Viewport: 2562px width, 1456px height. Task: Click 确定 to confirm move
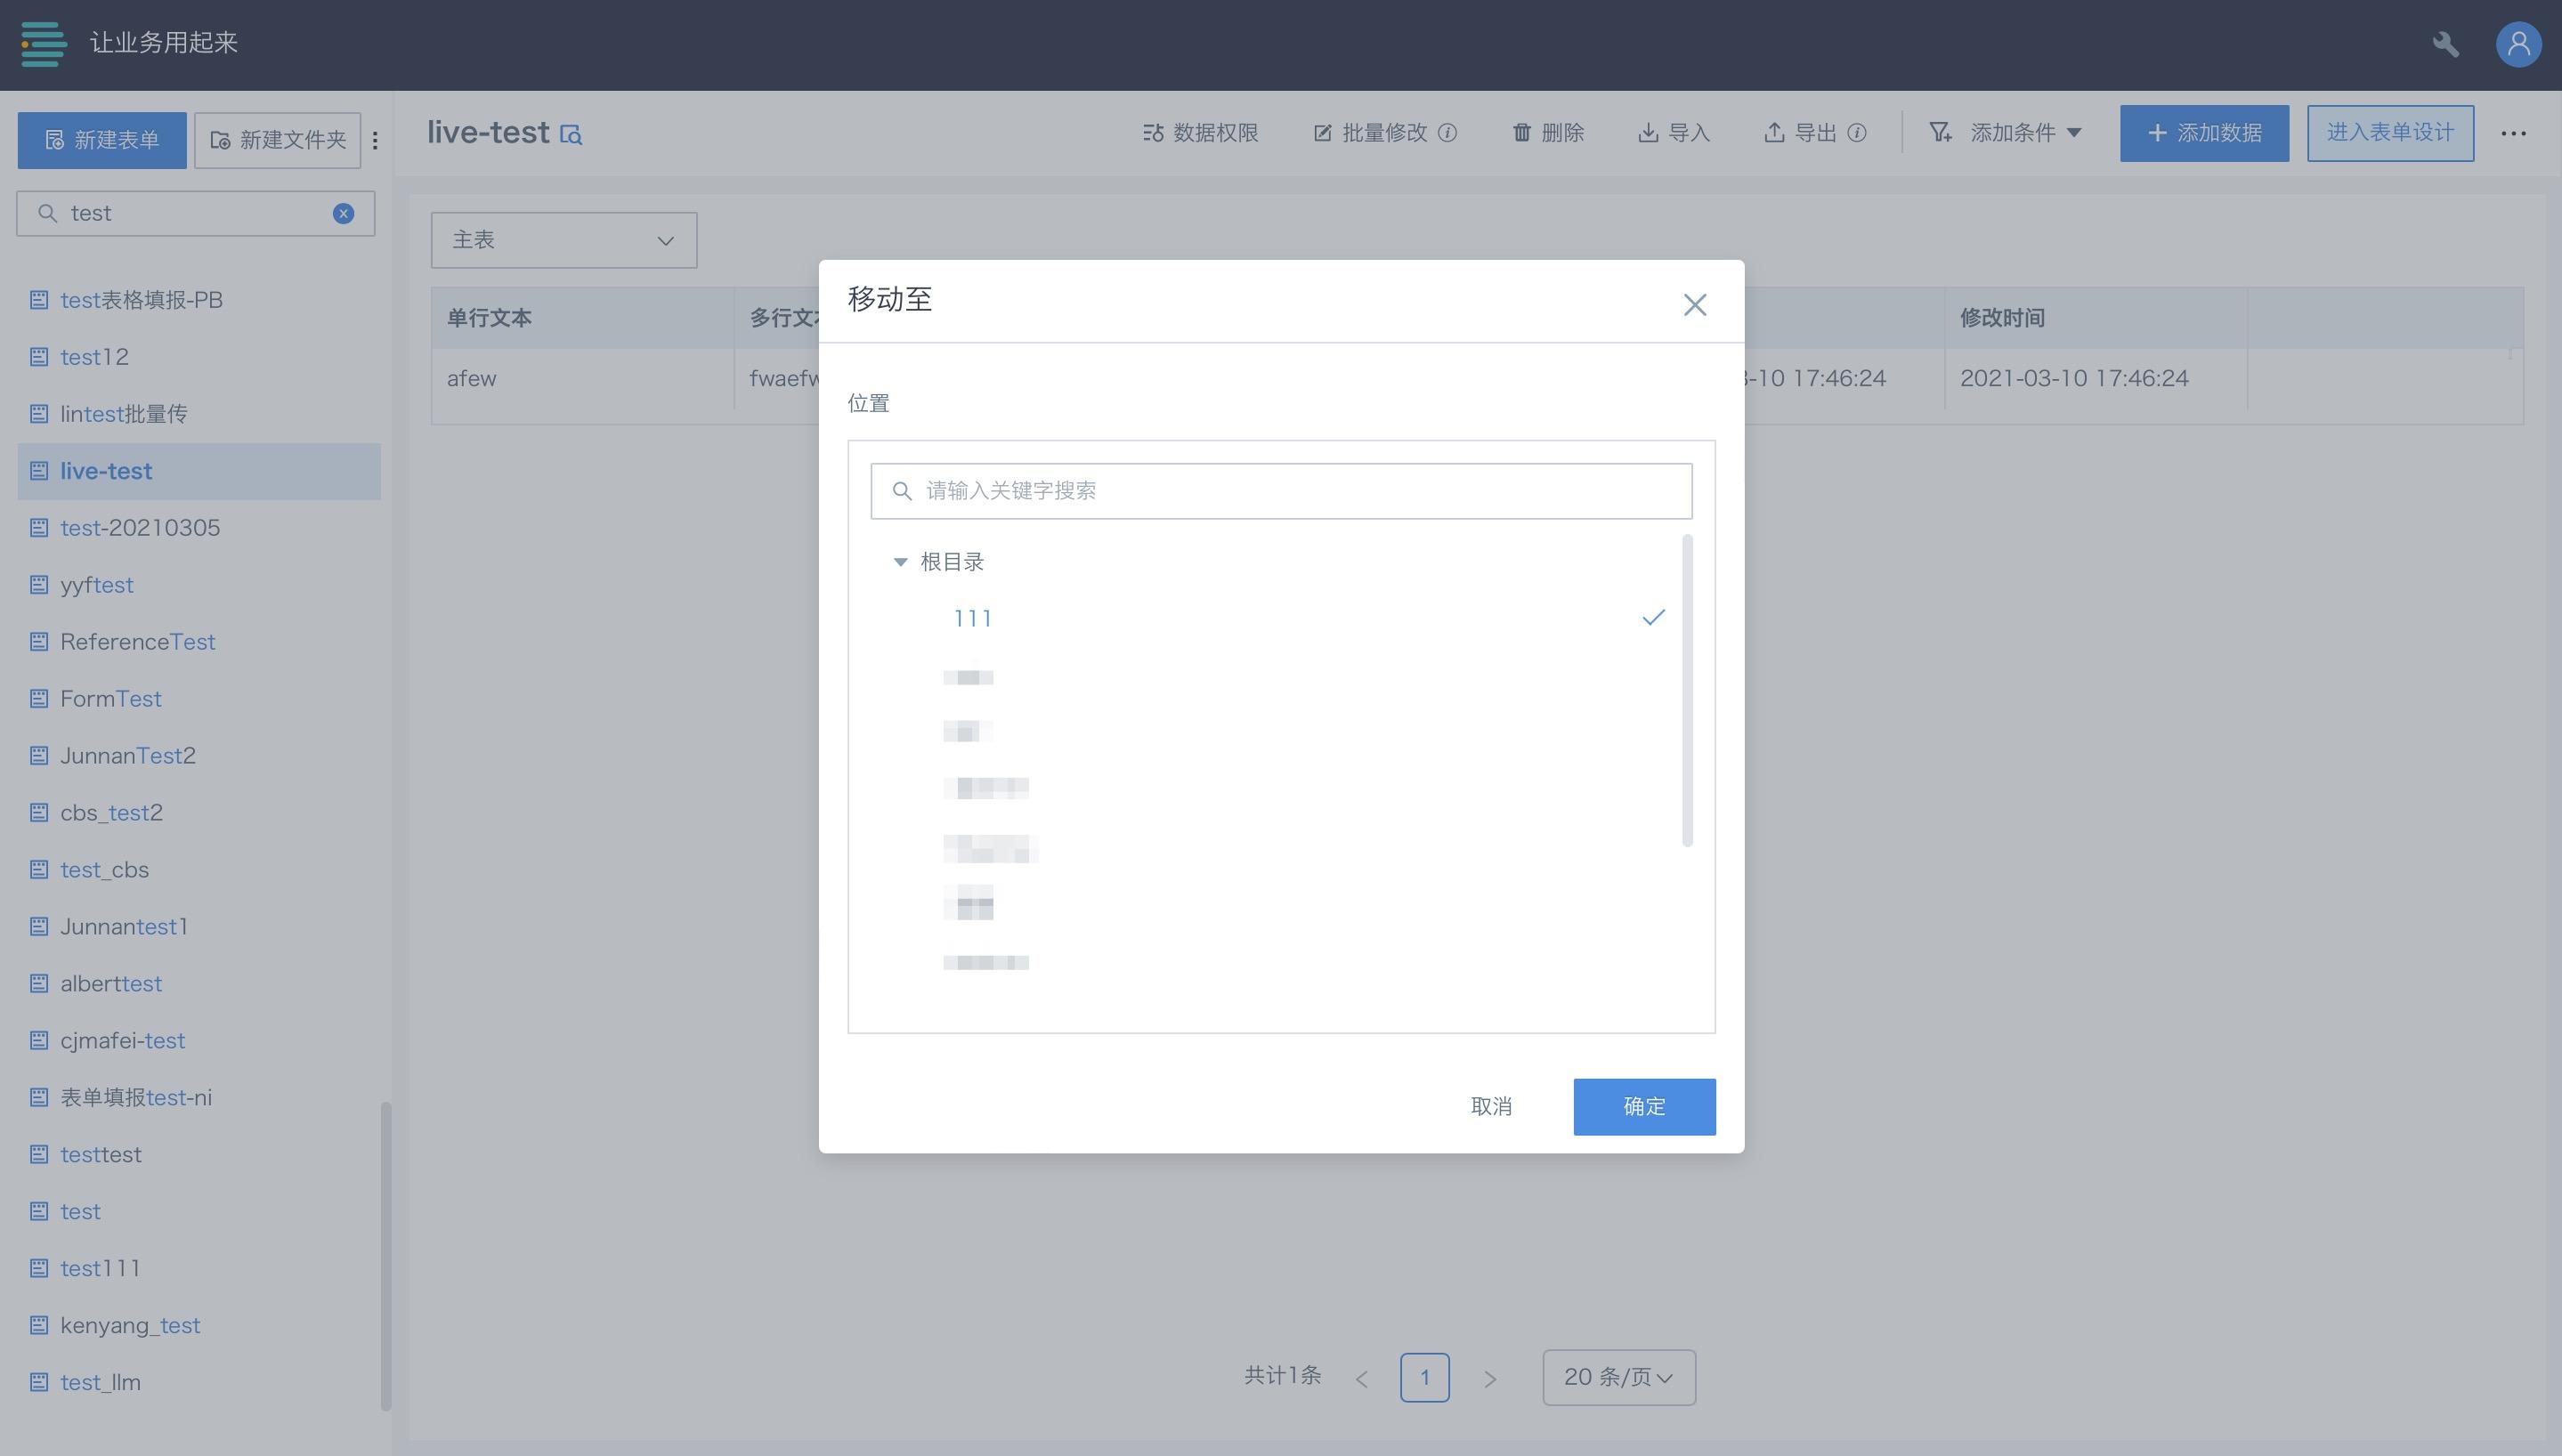pyautogui.click(x=1643, y=1106)
